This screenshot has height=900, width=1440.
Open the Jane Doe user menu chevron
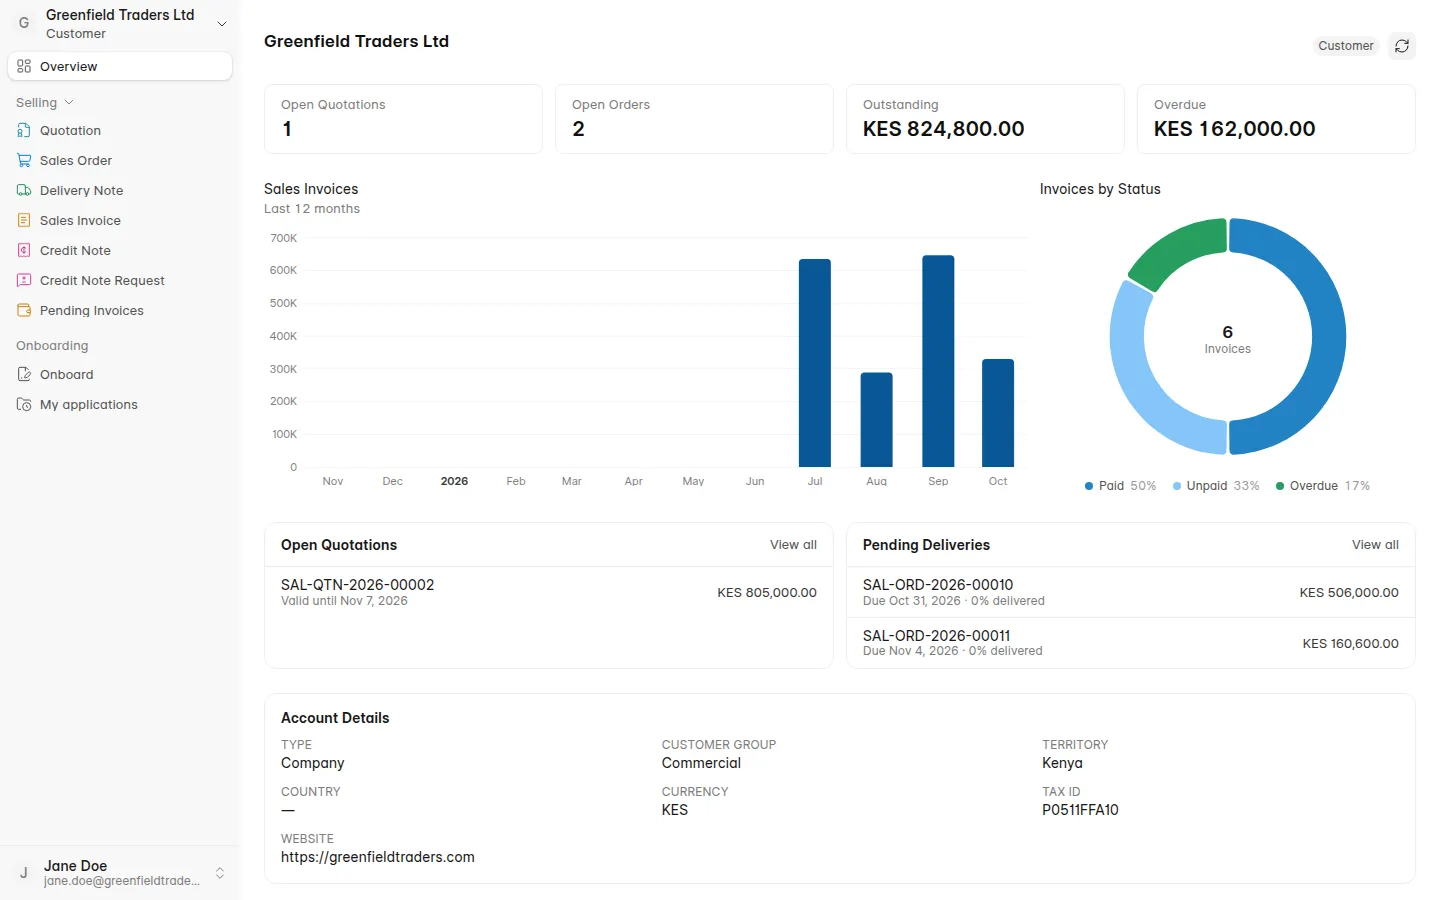(220, 873)
